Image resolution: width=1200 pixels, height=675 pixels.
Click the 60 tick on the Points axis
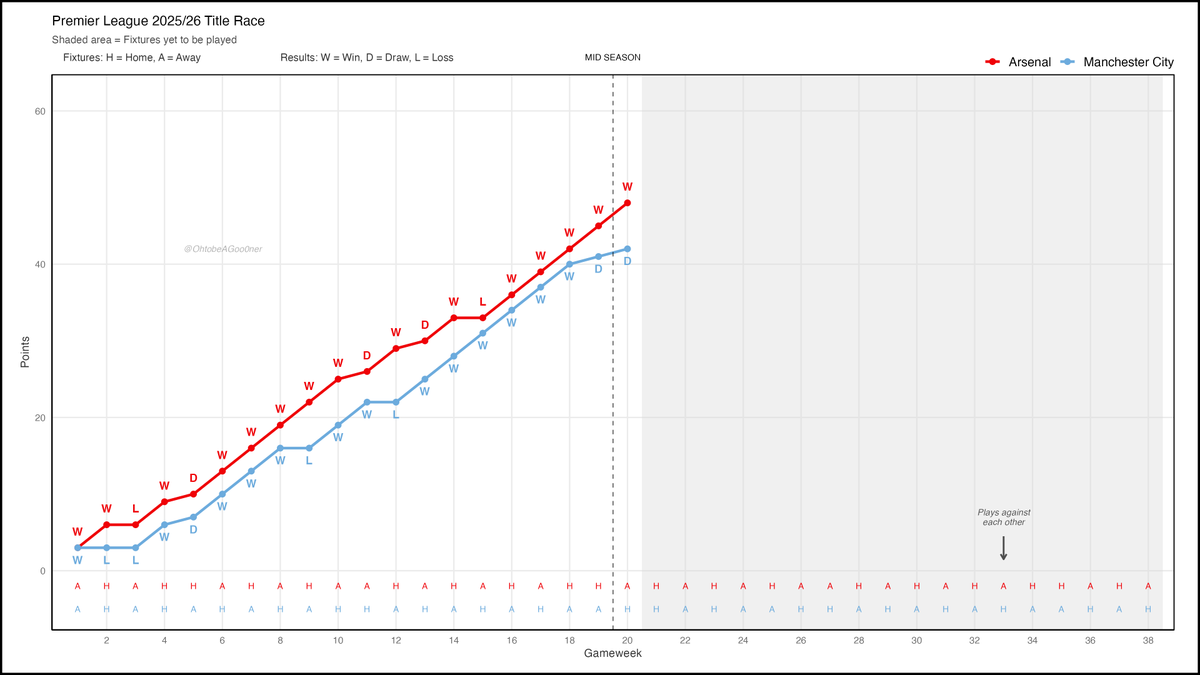41,111
